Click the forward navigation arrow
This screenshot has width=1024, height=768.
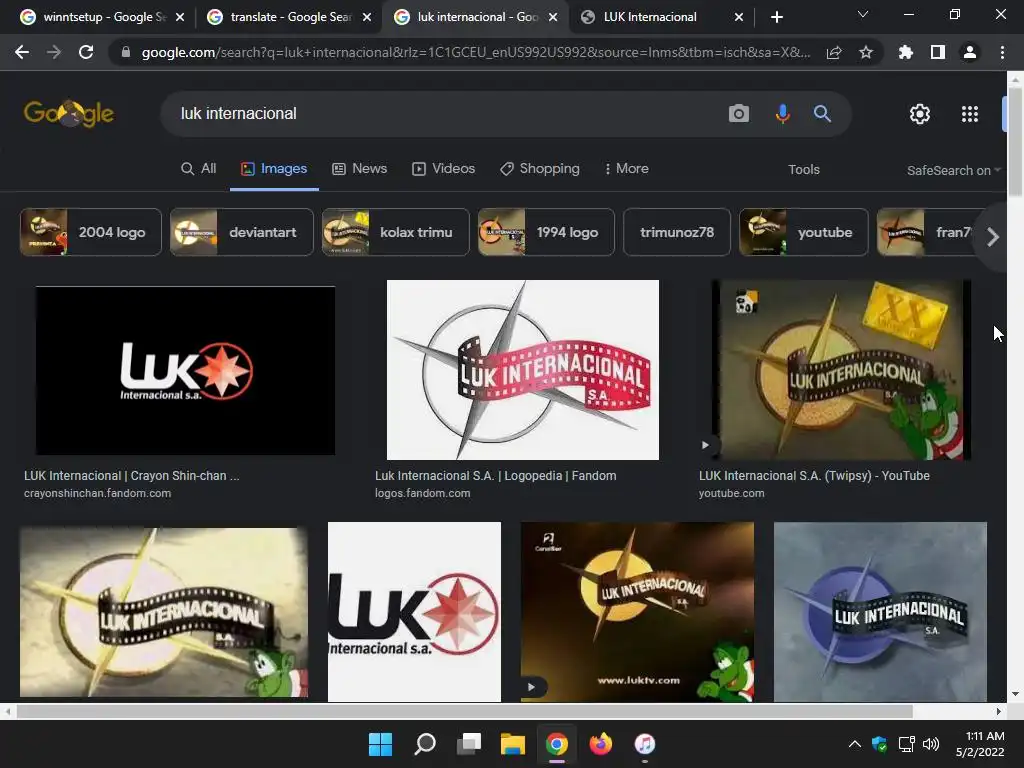[54, 52]
